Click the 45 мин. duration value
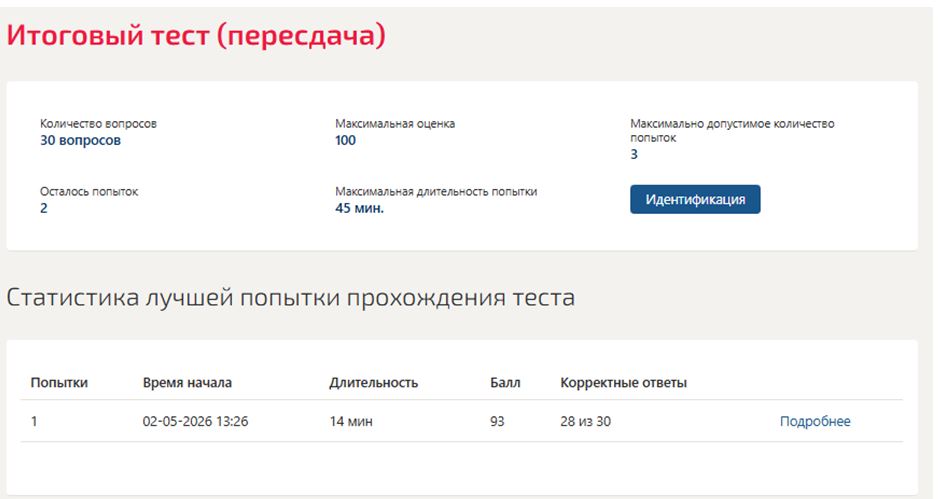 359,208
